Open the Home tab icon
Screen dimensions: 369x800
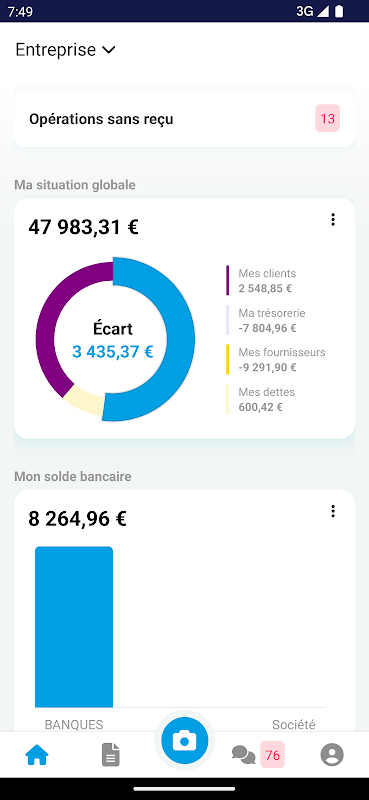tap(37, 755)
